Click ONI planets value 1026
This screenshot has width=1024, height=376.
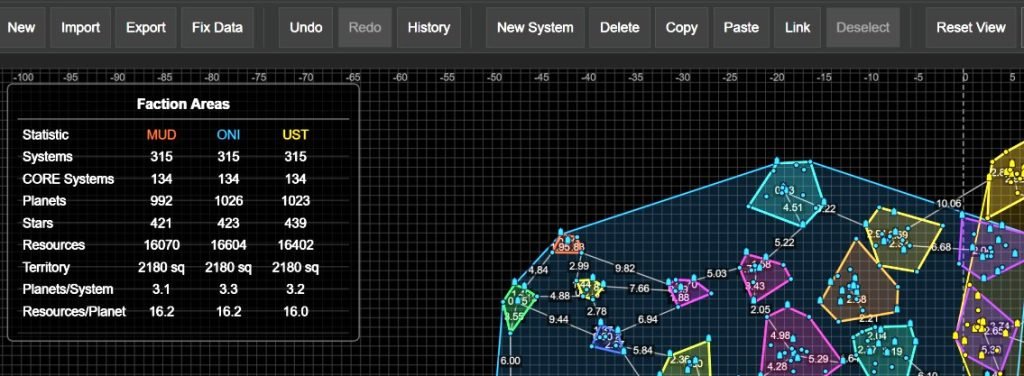tap(228, 200)
